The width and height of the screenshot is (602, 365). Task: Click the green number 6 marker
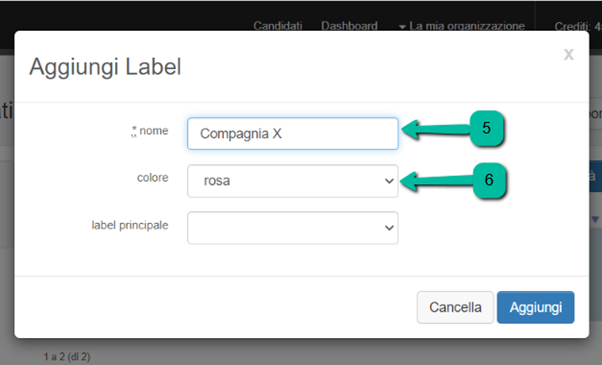(x=489, y=180)
